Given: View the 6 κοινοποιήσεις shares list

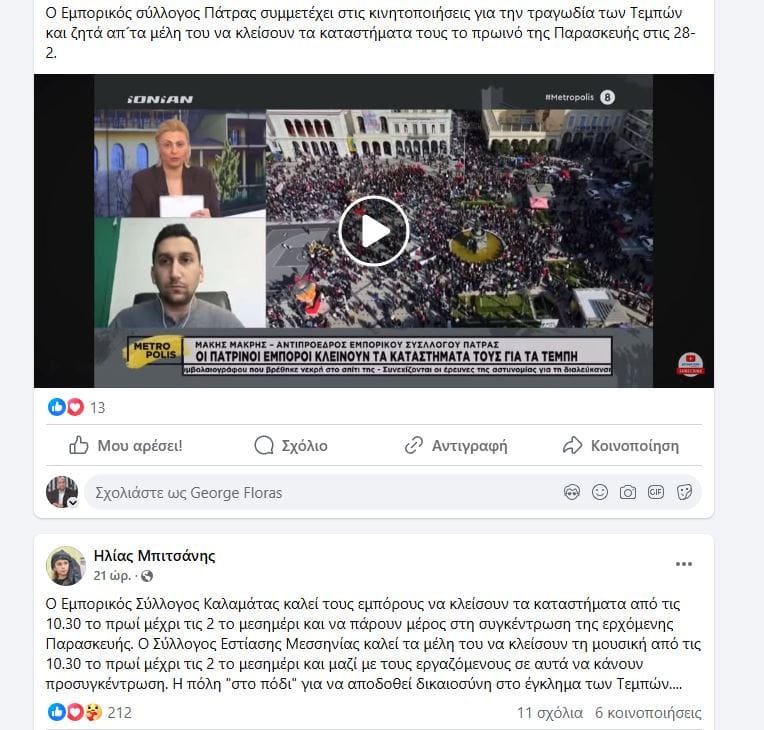Looking at the screenshot, I should pos(648,713).
